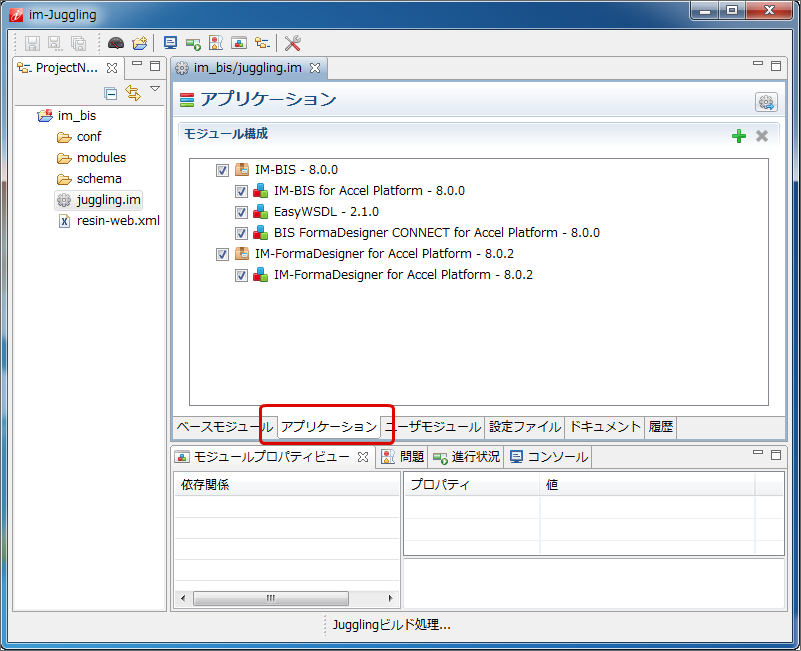The width and height of the screenshot is (801, 651).
Task: Add a module with the green plus
Action: [x=739, y=136]
